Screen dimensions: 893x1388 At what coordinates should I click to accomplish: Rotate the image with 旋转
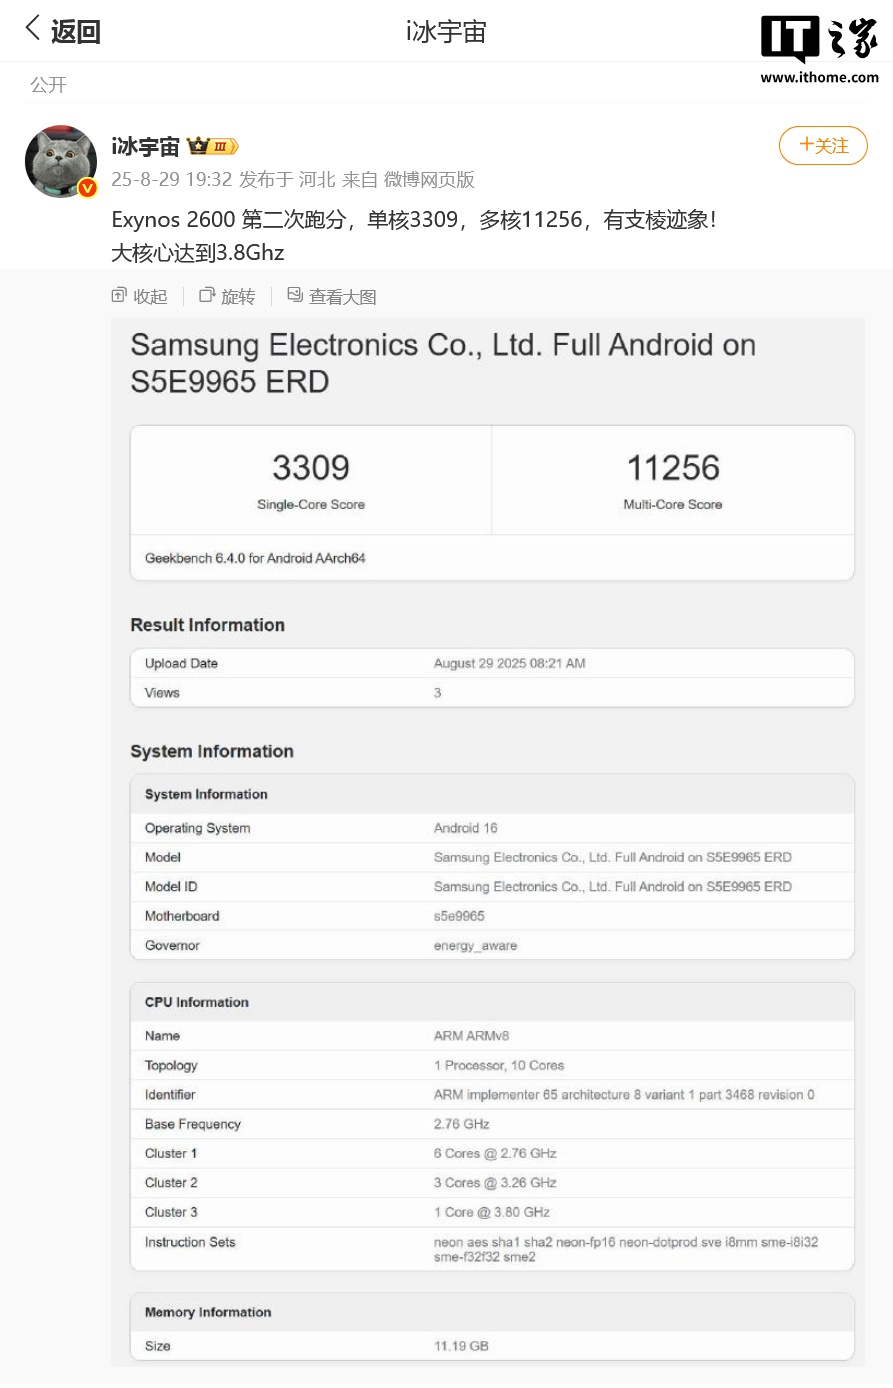[x=227, y=296]
